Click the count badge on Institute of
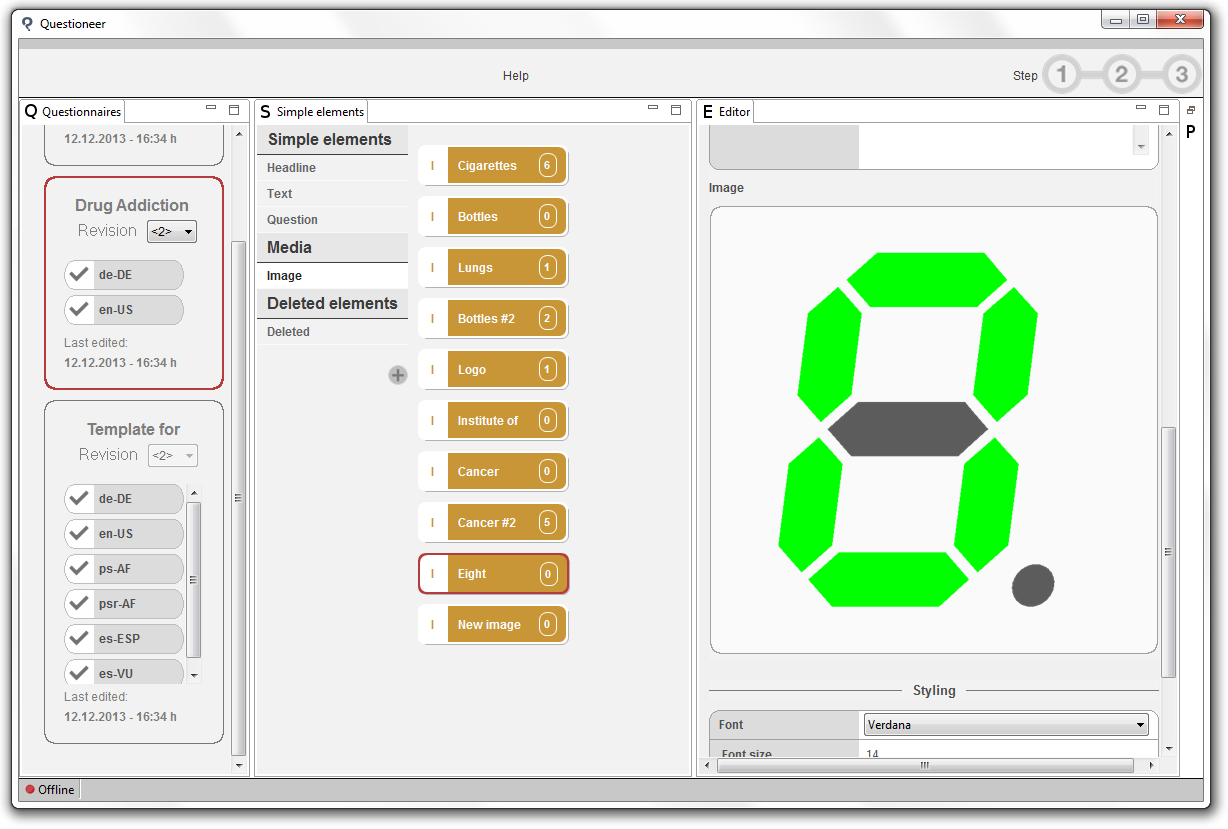1228x829 pixels. point(547,421)
